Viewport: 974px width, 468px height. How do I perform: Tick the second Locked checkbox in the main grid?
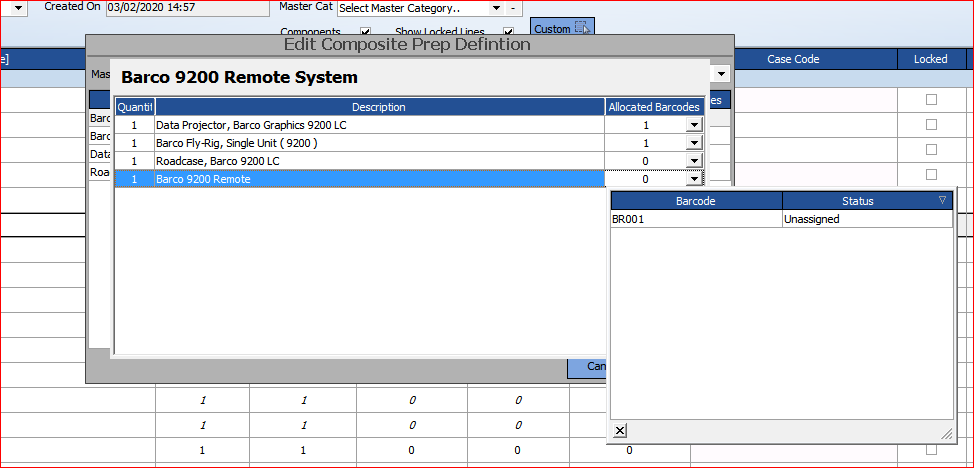coord(931,124)
